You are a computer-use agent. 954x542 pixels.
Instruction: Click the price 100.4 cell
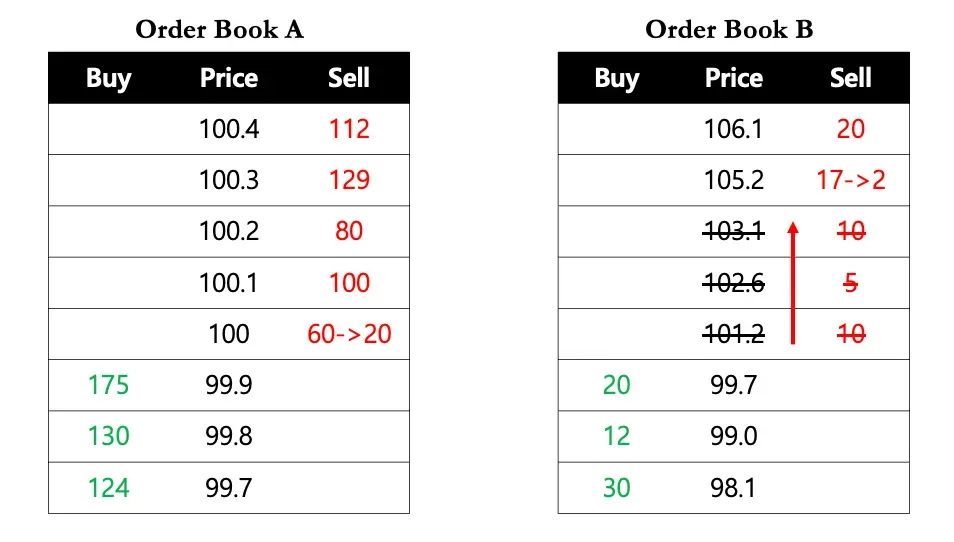[229, 129]
